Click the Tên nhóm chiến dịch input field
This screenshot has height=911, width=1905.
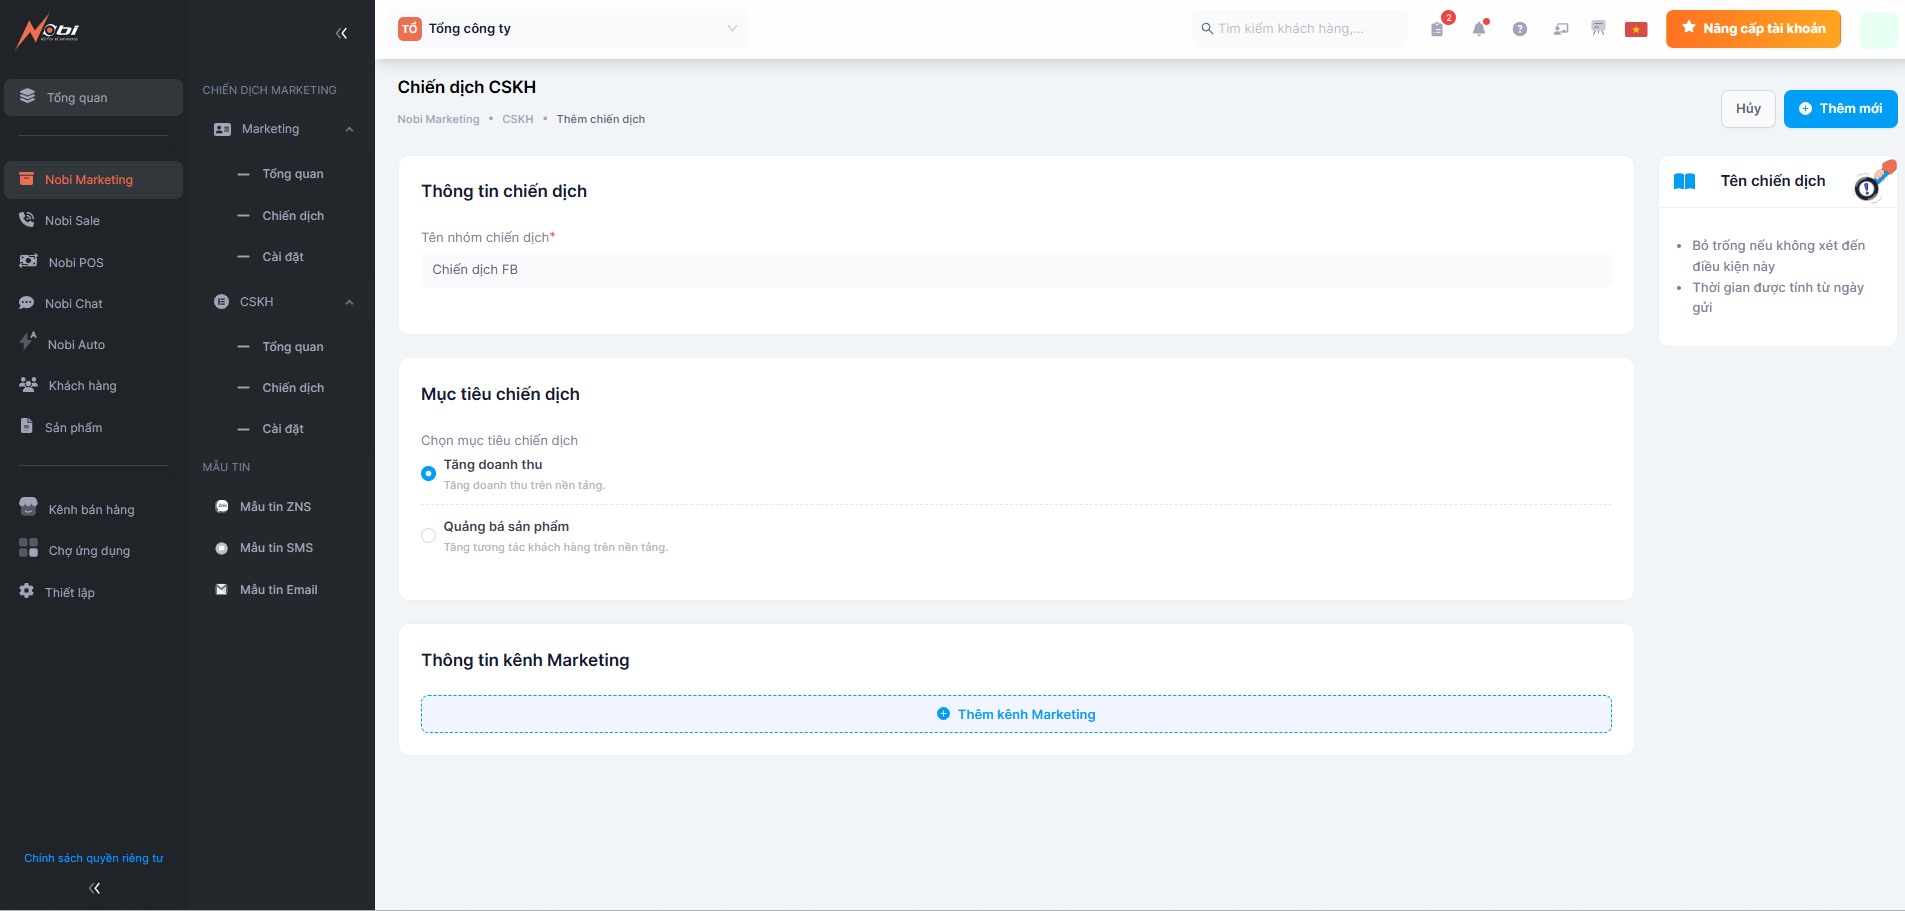(x=1016, y=270)
